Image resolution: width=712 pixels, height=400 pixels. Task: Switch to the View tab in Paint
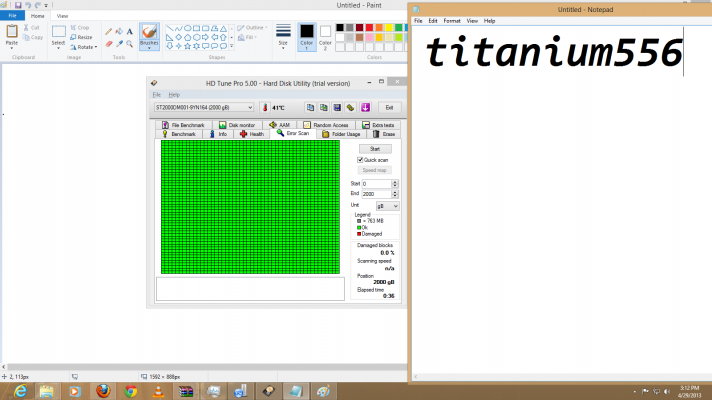point(62,16)
